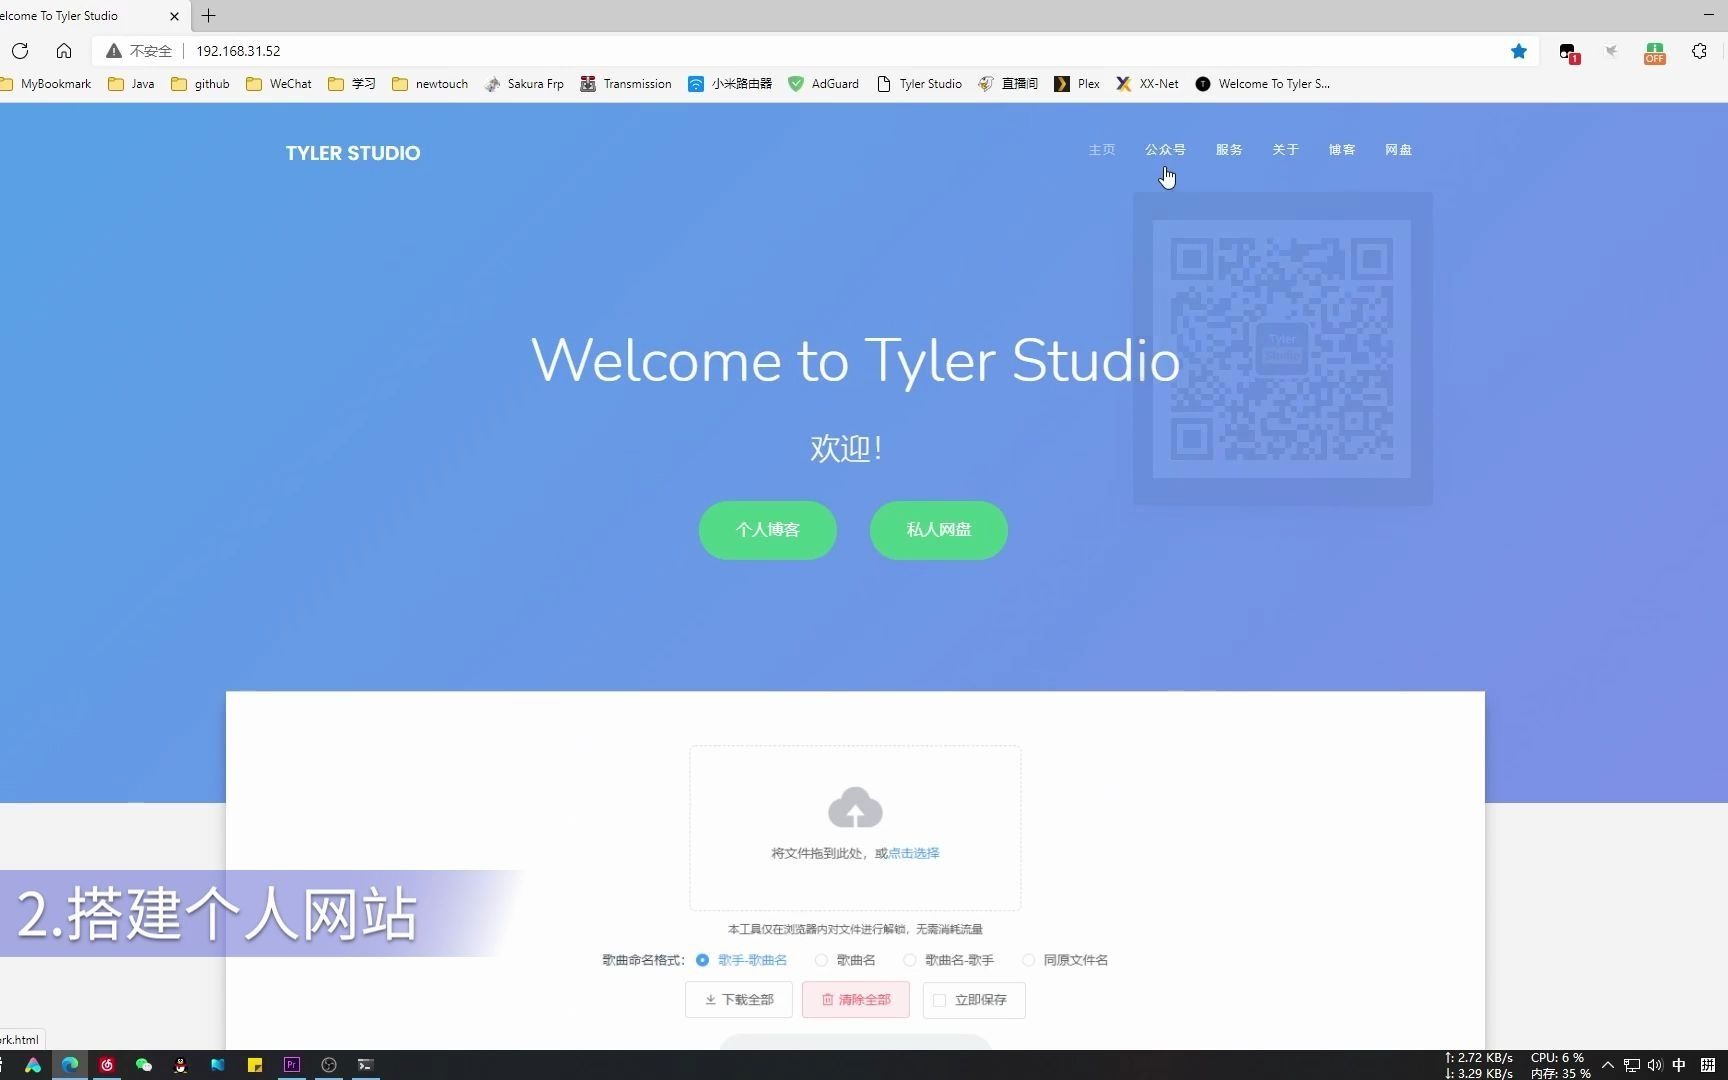Open the network tray icon
1728x1080 pixels.
tap(1632, 1065)
